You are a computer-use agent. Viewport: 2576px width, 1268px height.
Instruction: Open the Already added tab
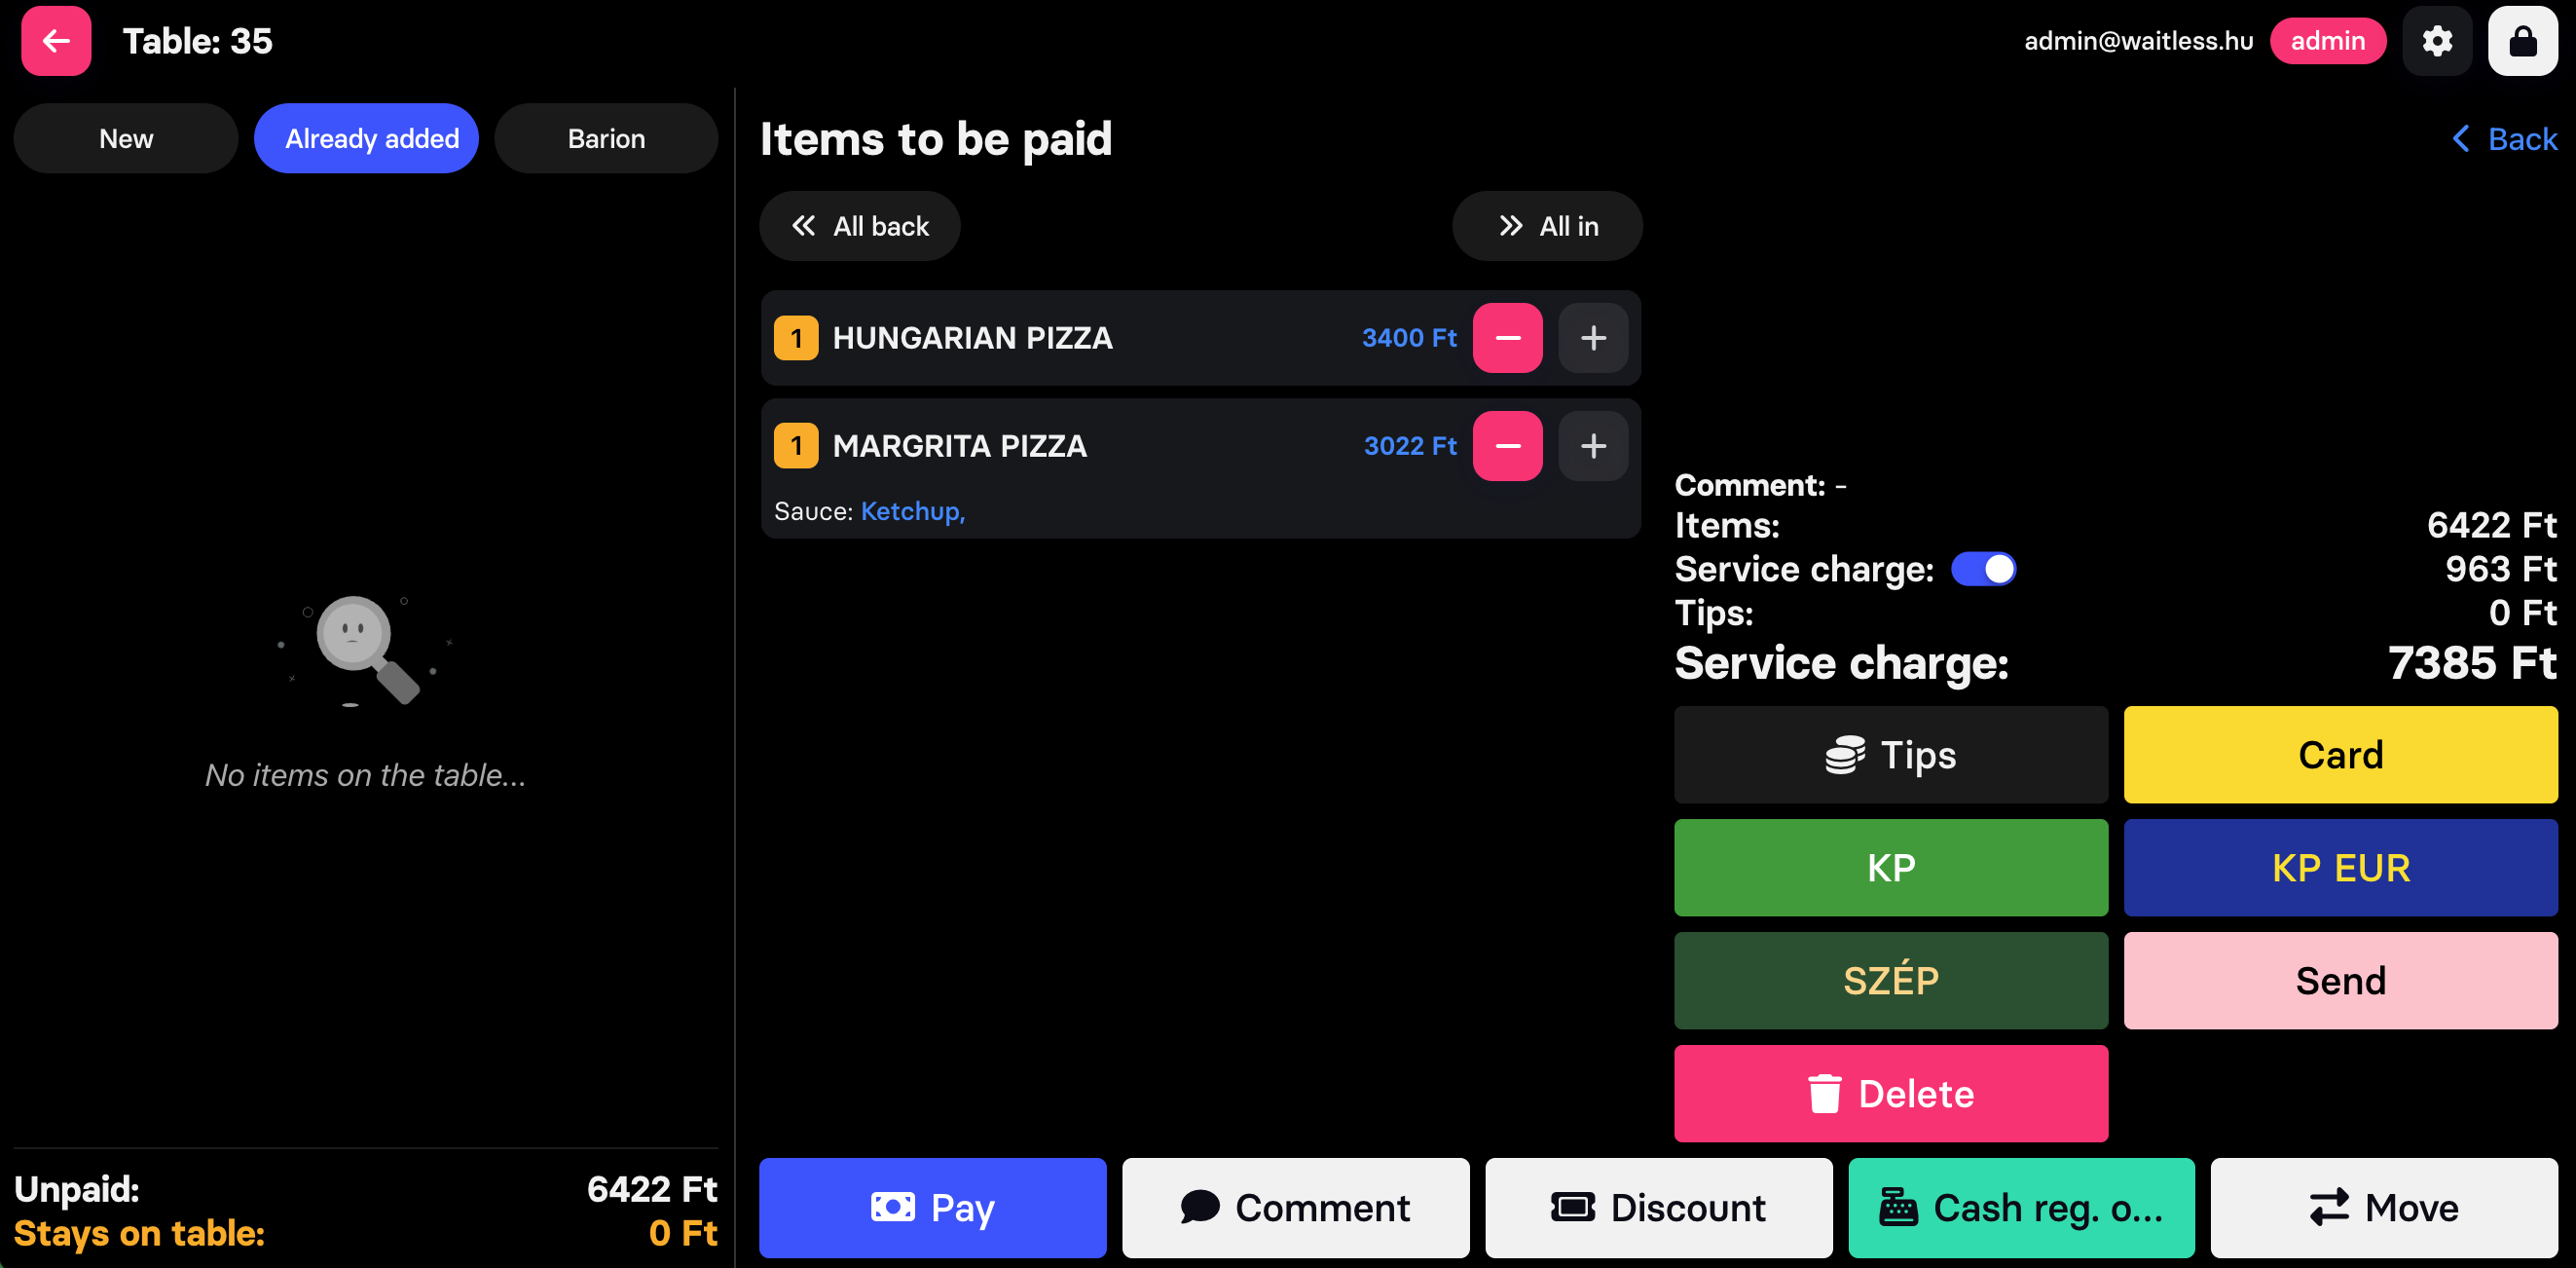click(366, 138)
